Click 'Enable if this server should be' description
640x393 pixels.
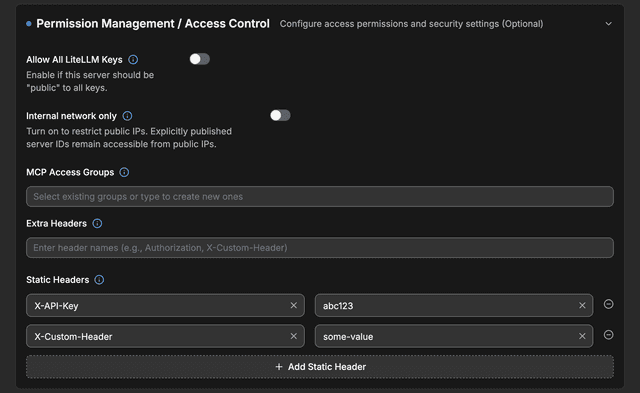90,81
